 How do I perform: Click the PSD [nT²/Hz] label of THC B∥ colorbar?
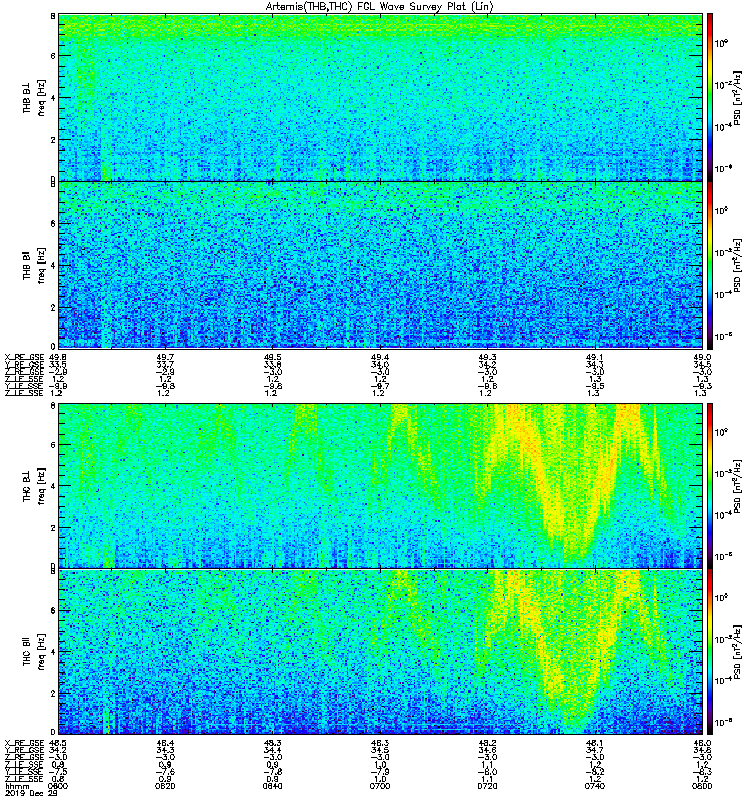[737, 652]
